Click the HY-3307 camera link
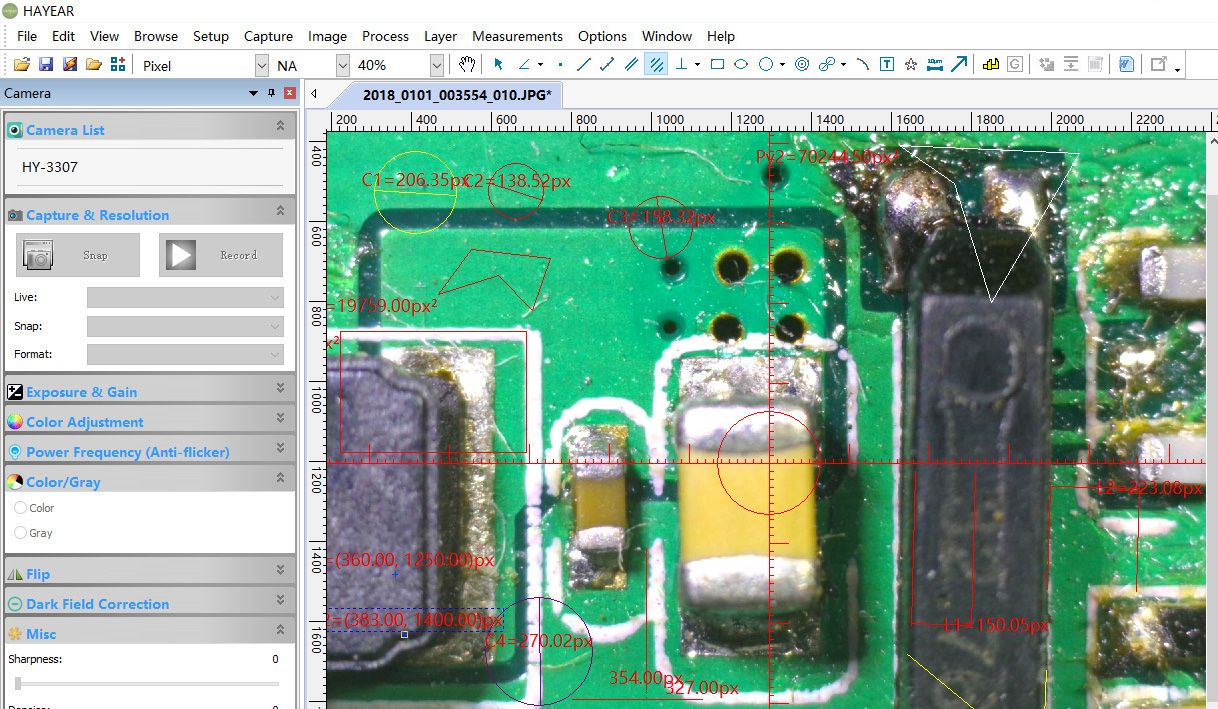 (x=50, y=167)
